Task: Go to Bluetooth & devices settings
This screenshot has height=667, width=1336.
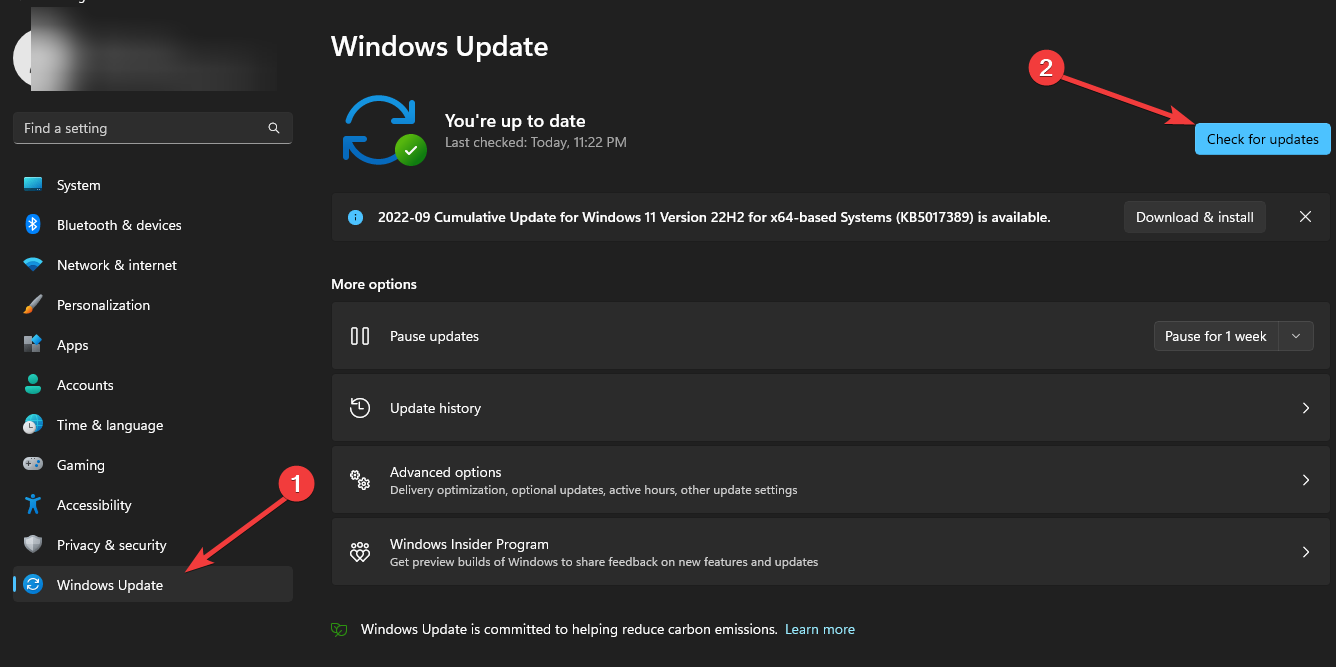Action: tap(153, 225)
